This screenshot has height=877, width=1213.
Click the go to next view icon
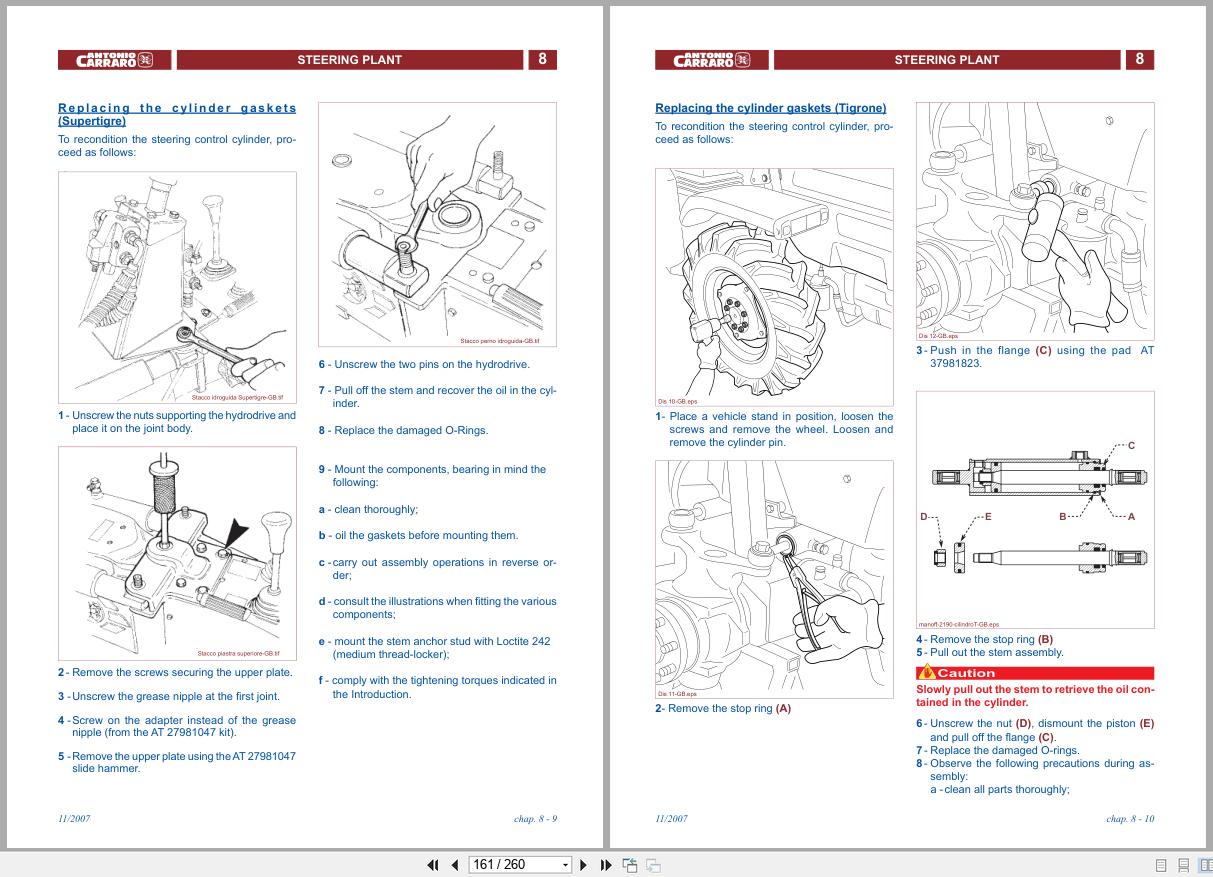coord(653,865)
